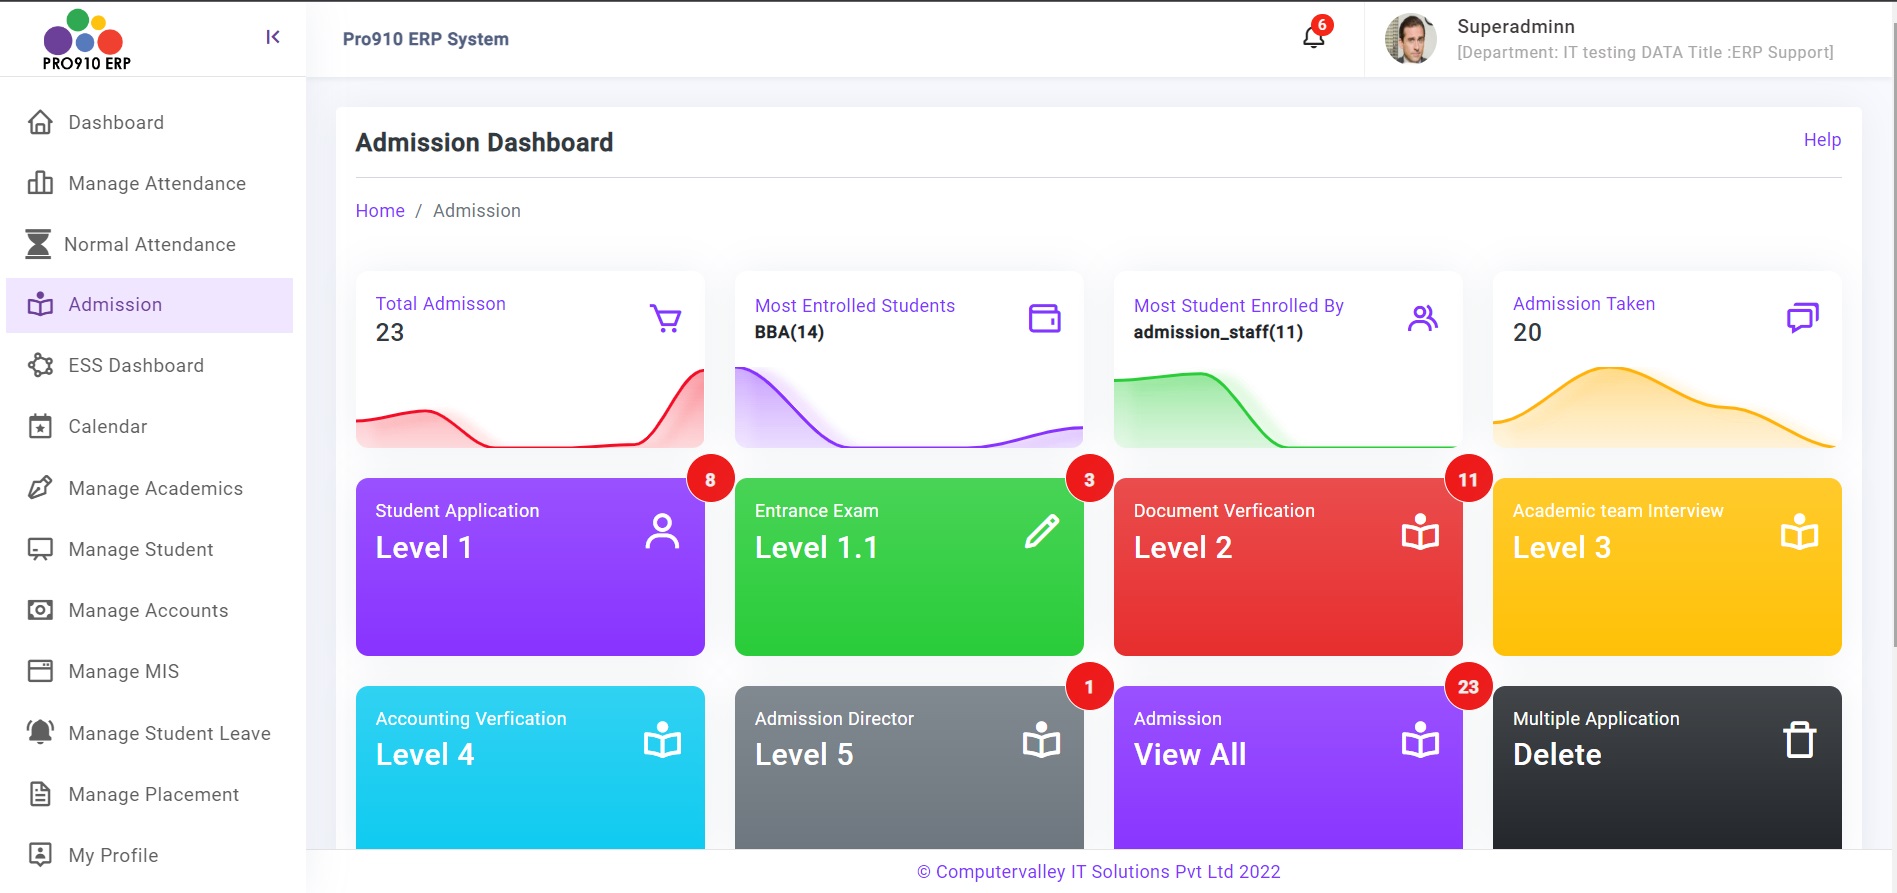Click the pencil icon on Entrance Exam card

1041,531
